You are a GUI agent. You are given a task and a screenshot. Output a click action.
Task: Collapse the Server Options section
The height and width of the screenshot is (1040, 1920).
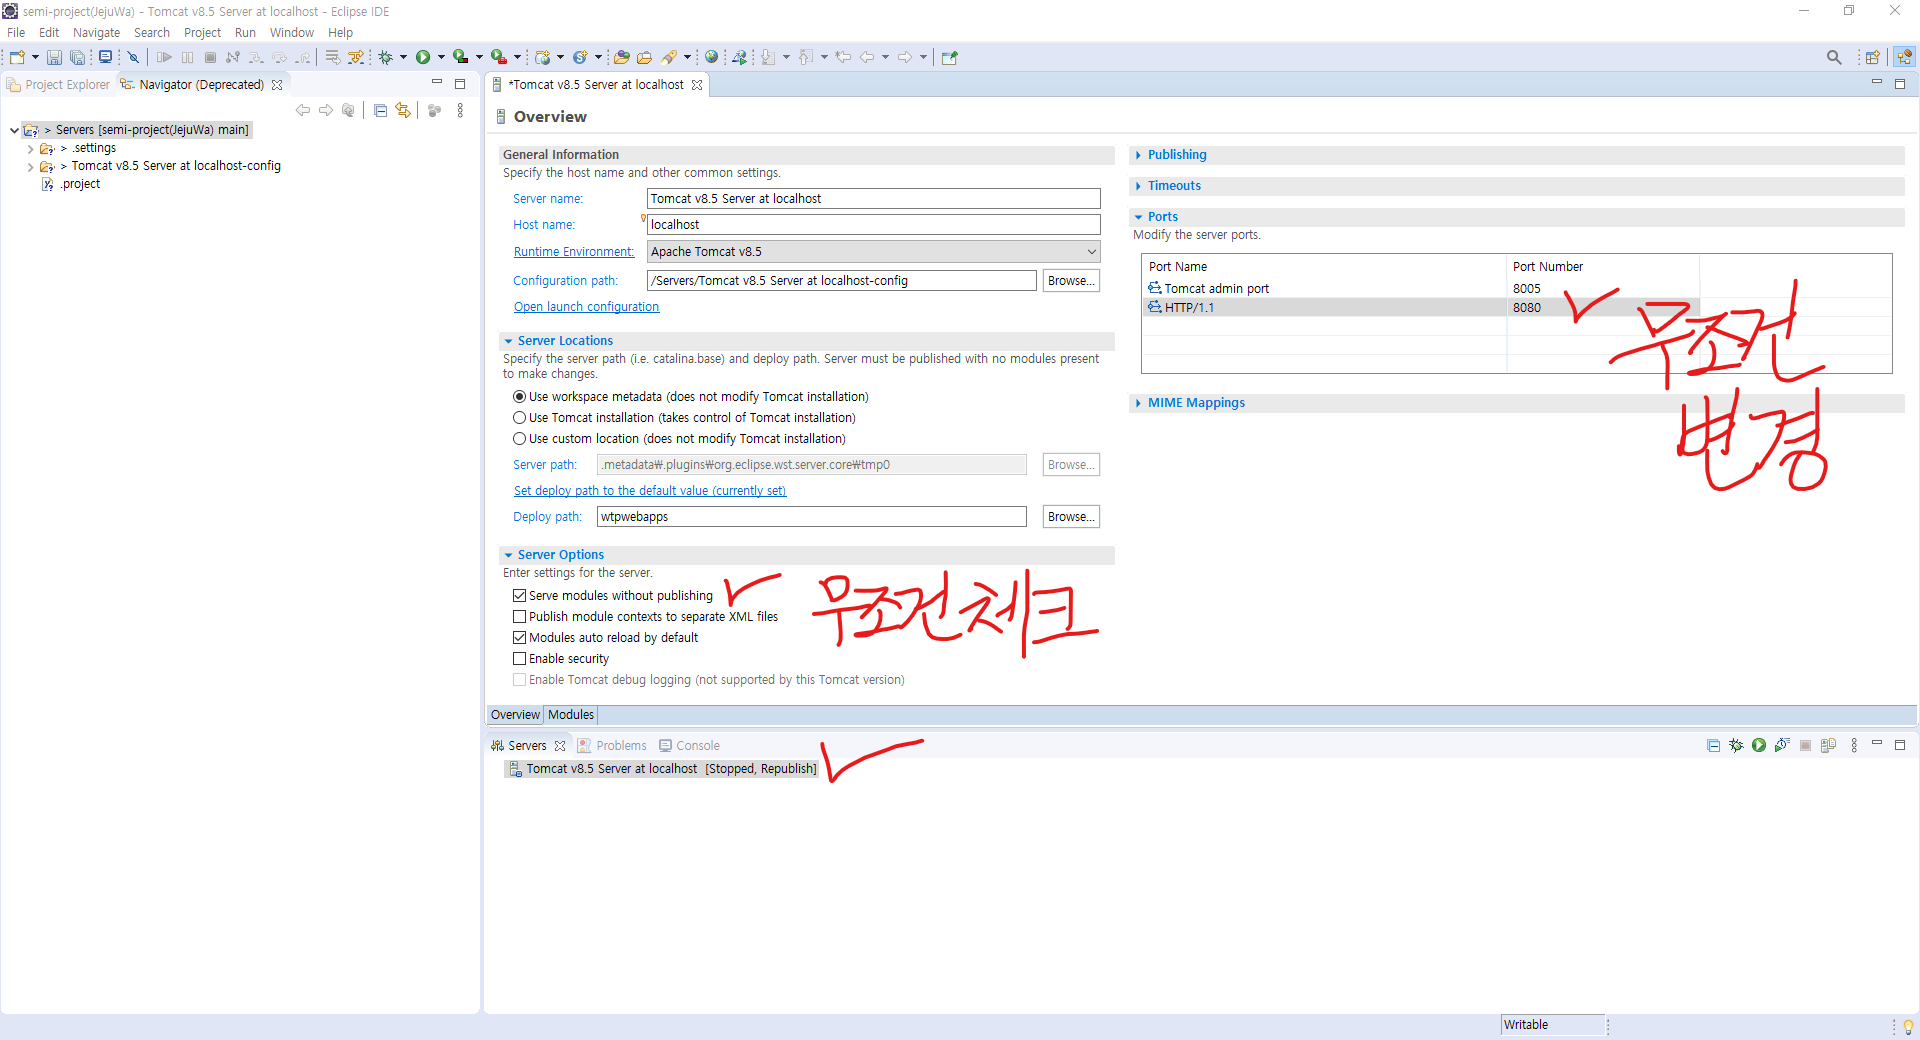[x=508, y=555]
